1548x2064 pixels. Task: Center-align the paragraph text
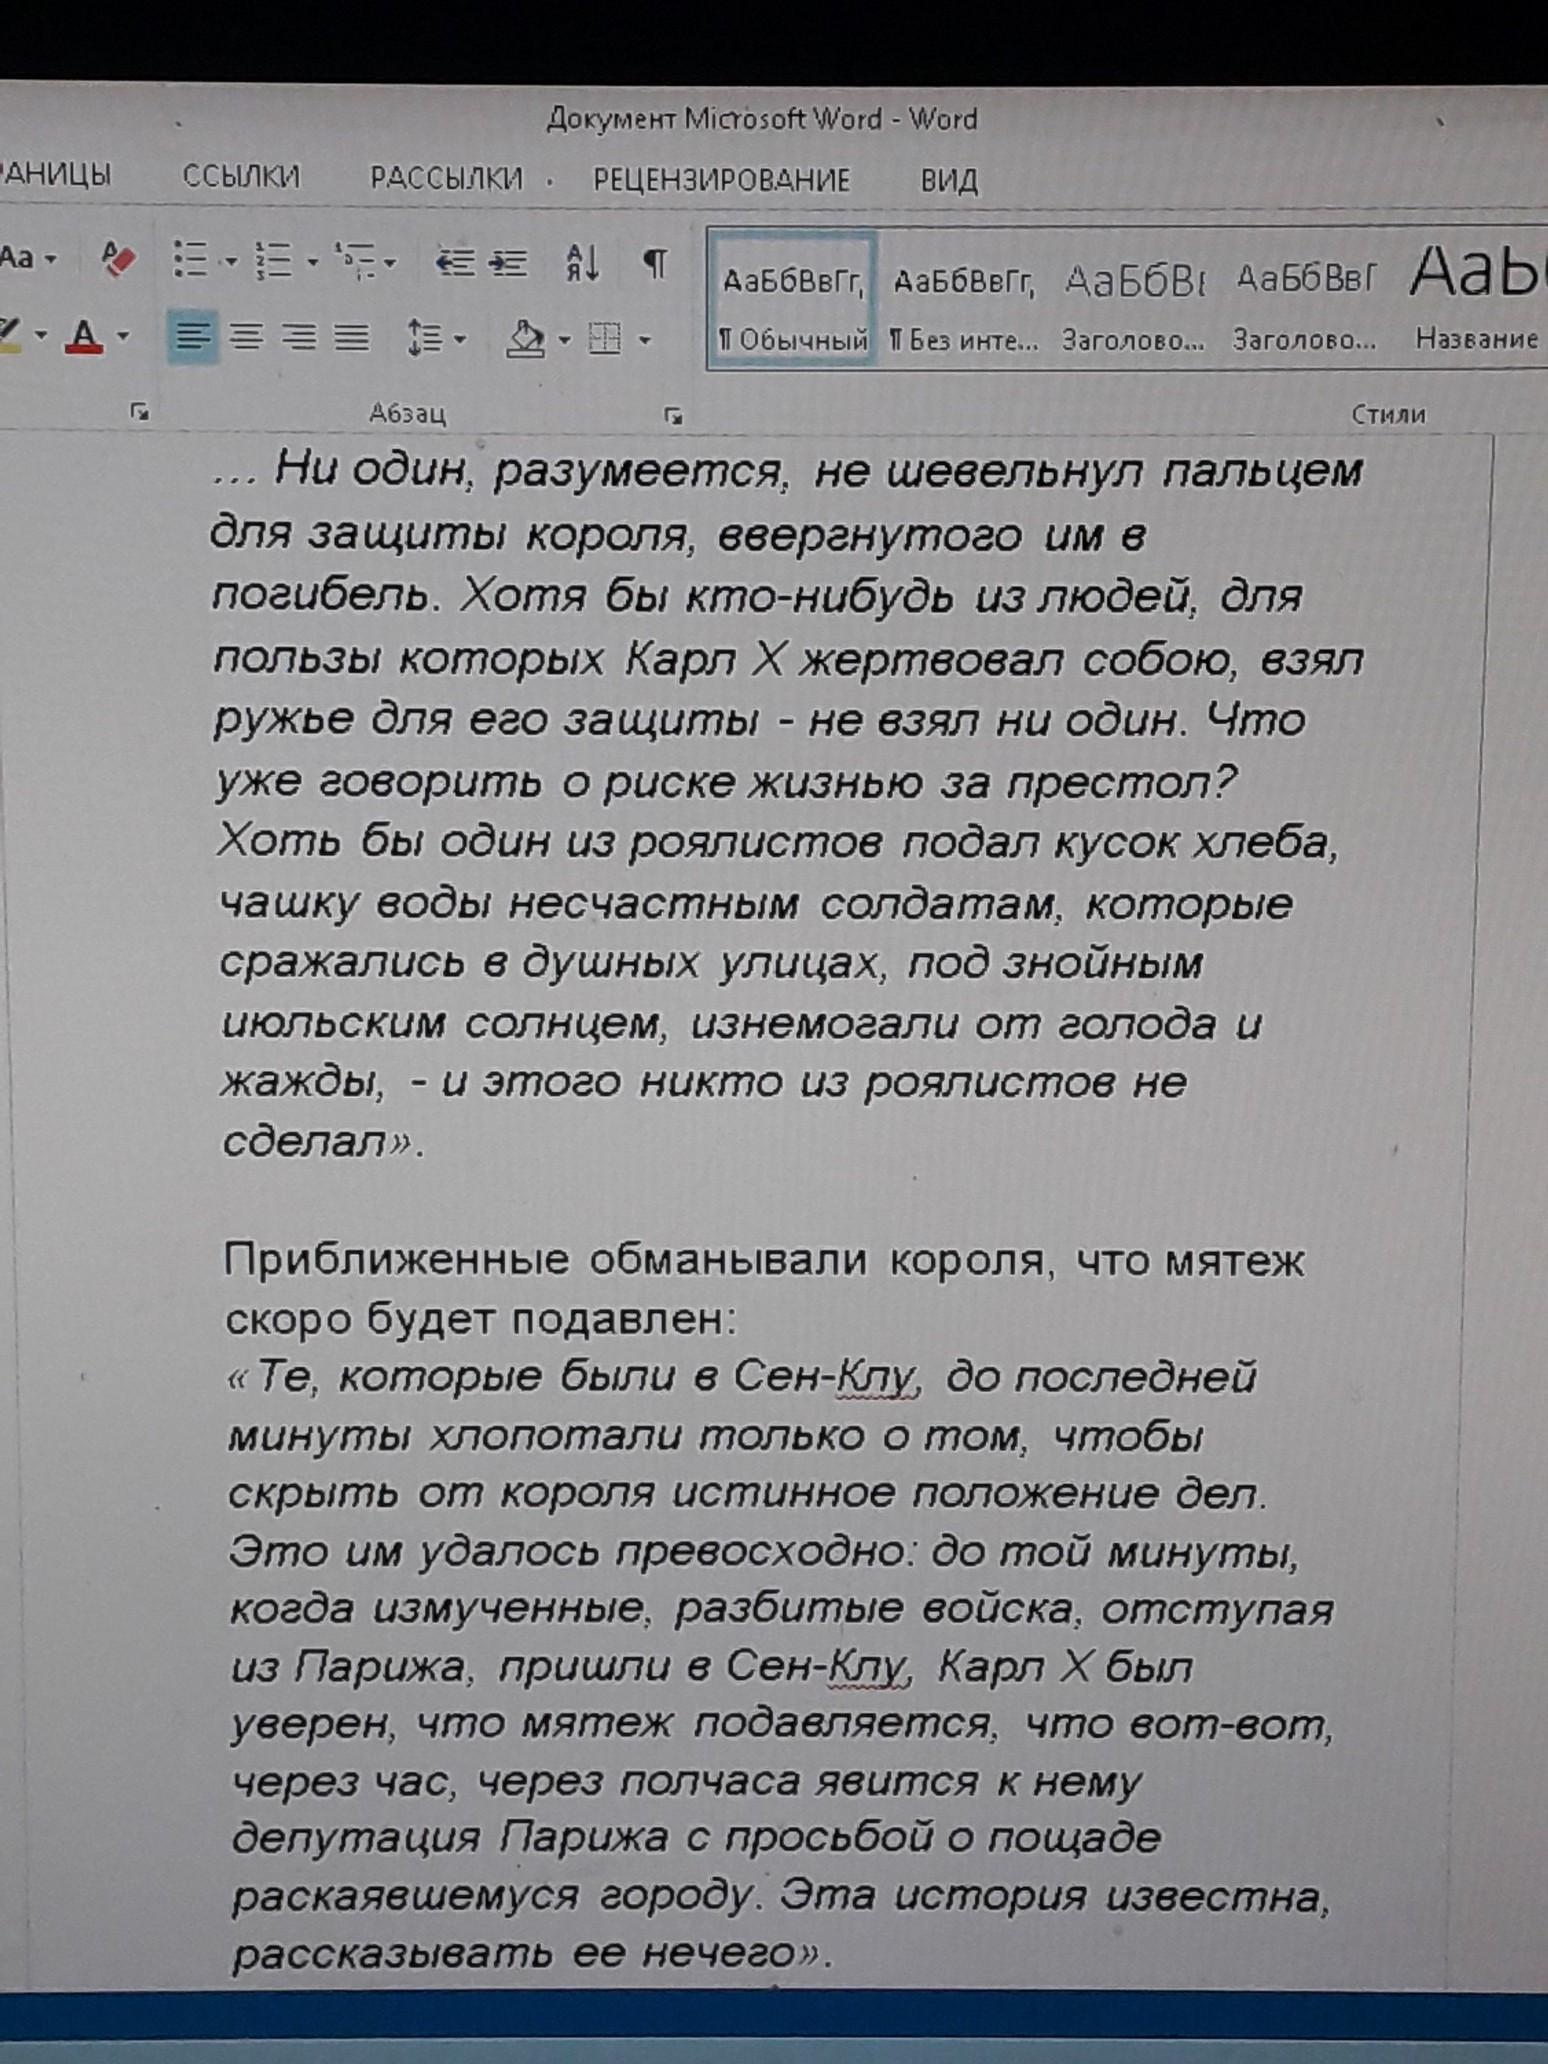click(246, 338)
